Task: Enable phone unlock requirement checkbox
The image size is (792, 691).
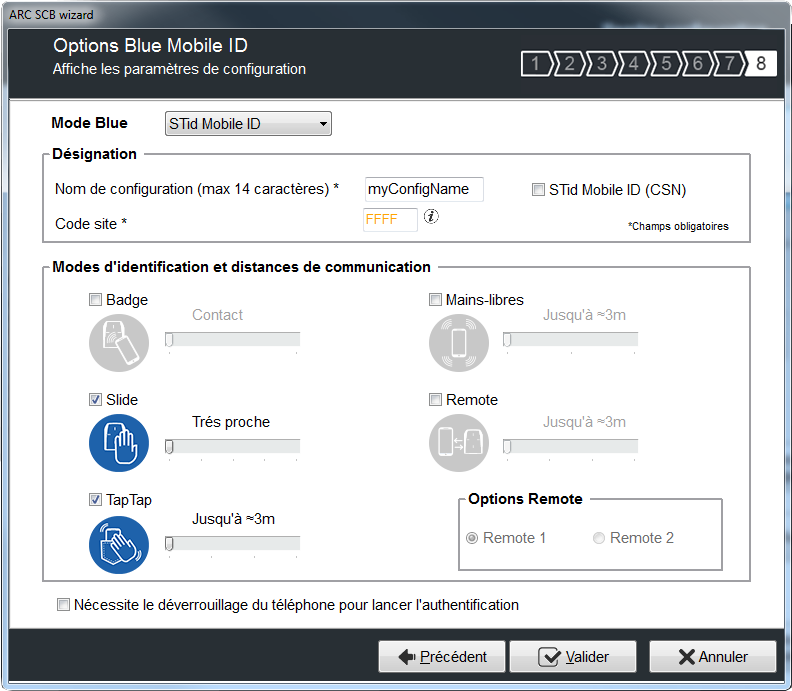Action: point(64,605)
